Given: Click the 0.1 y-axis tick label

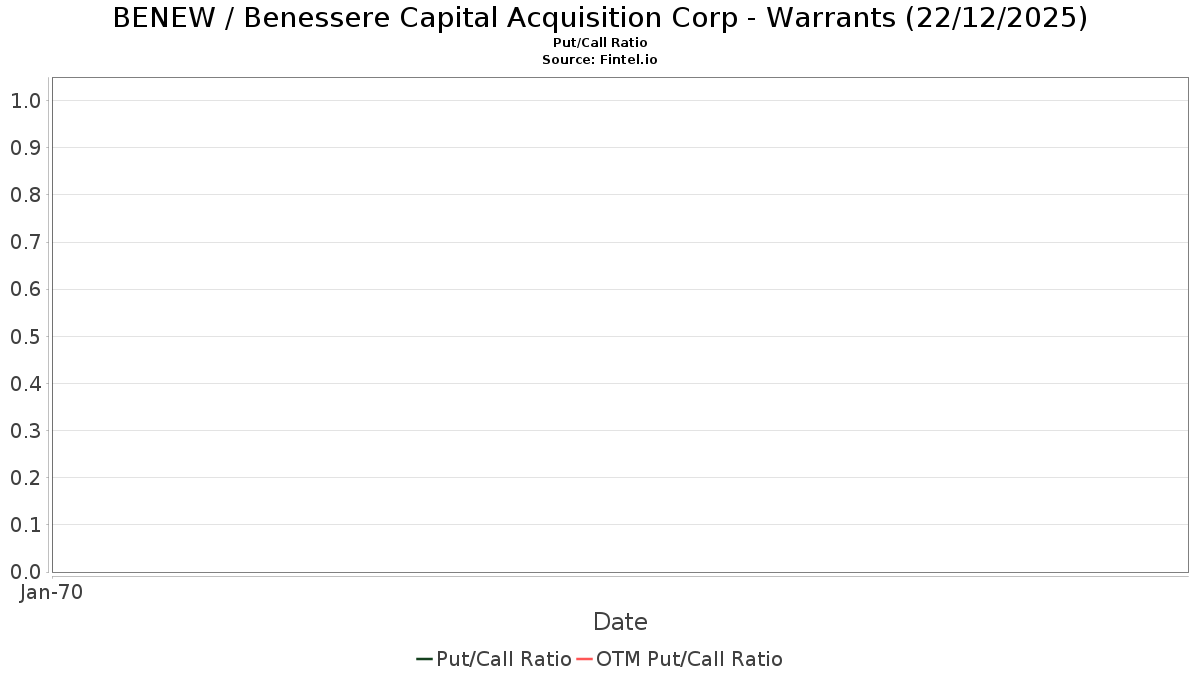Looking at the screenshot, I should [x=25, y=525].
